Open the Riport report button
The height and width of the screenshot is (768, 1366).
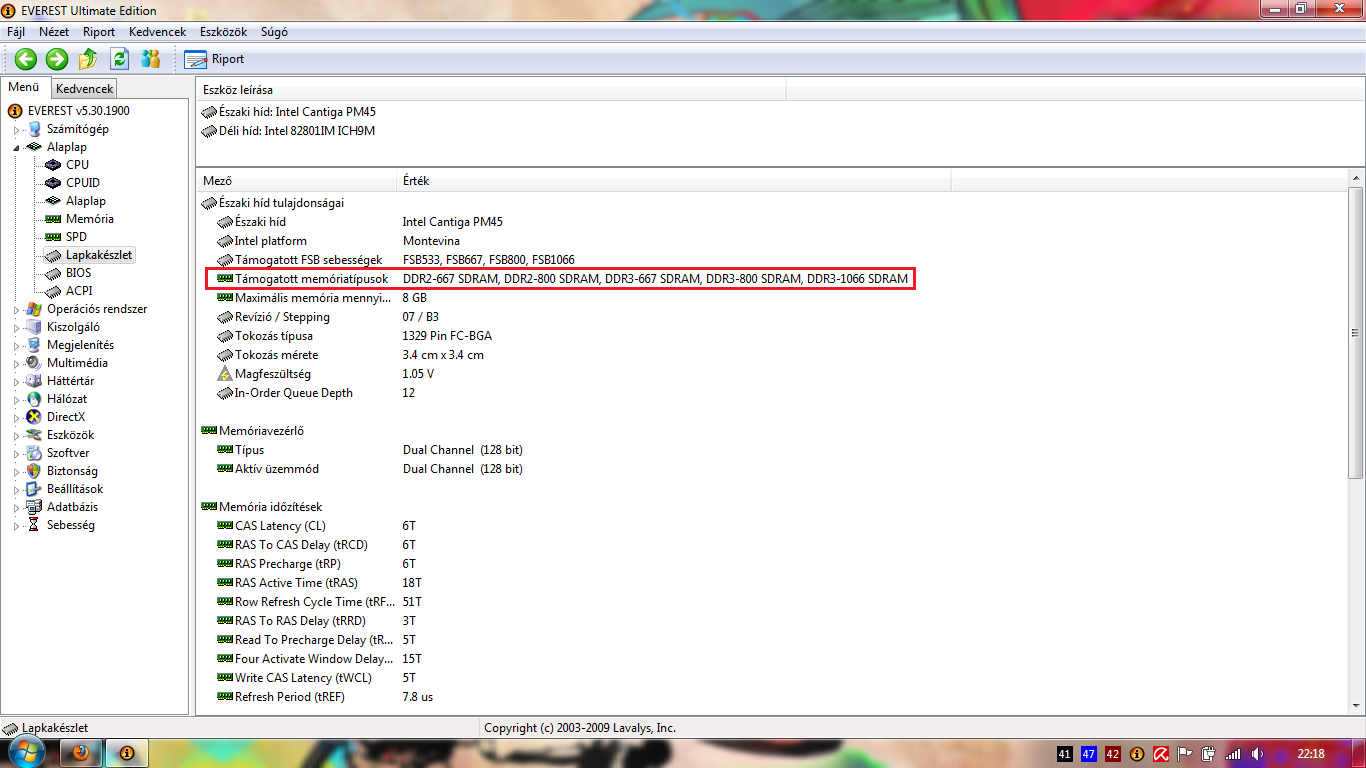[215, 59]
